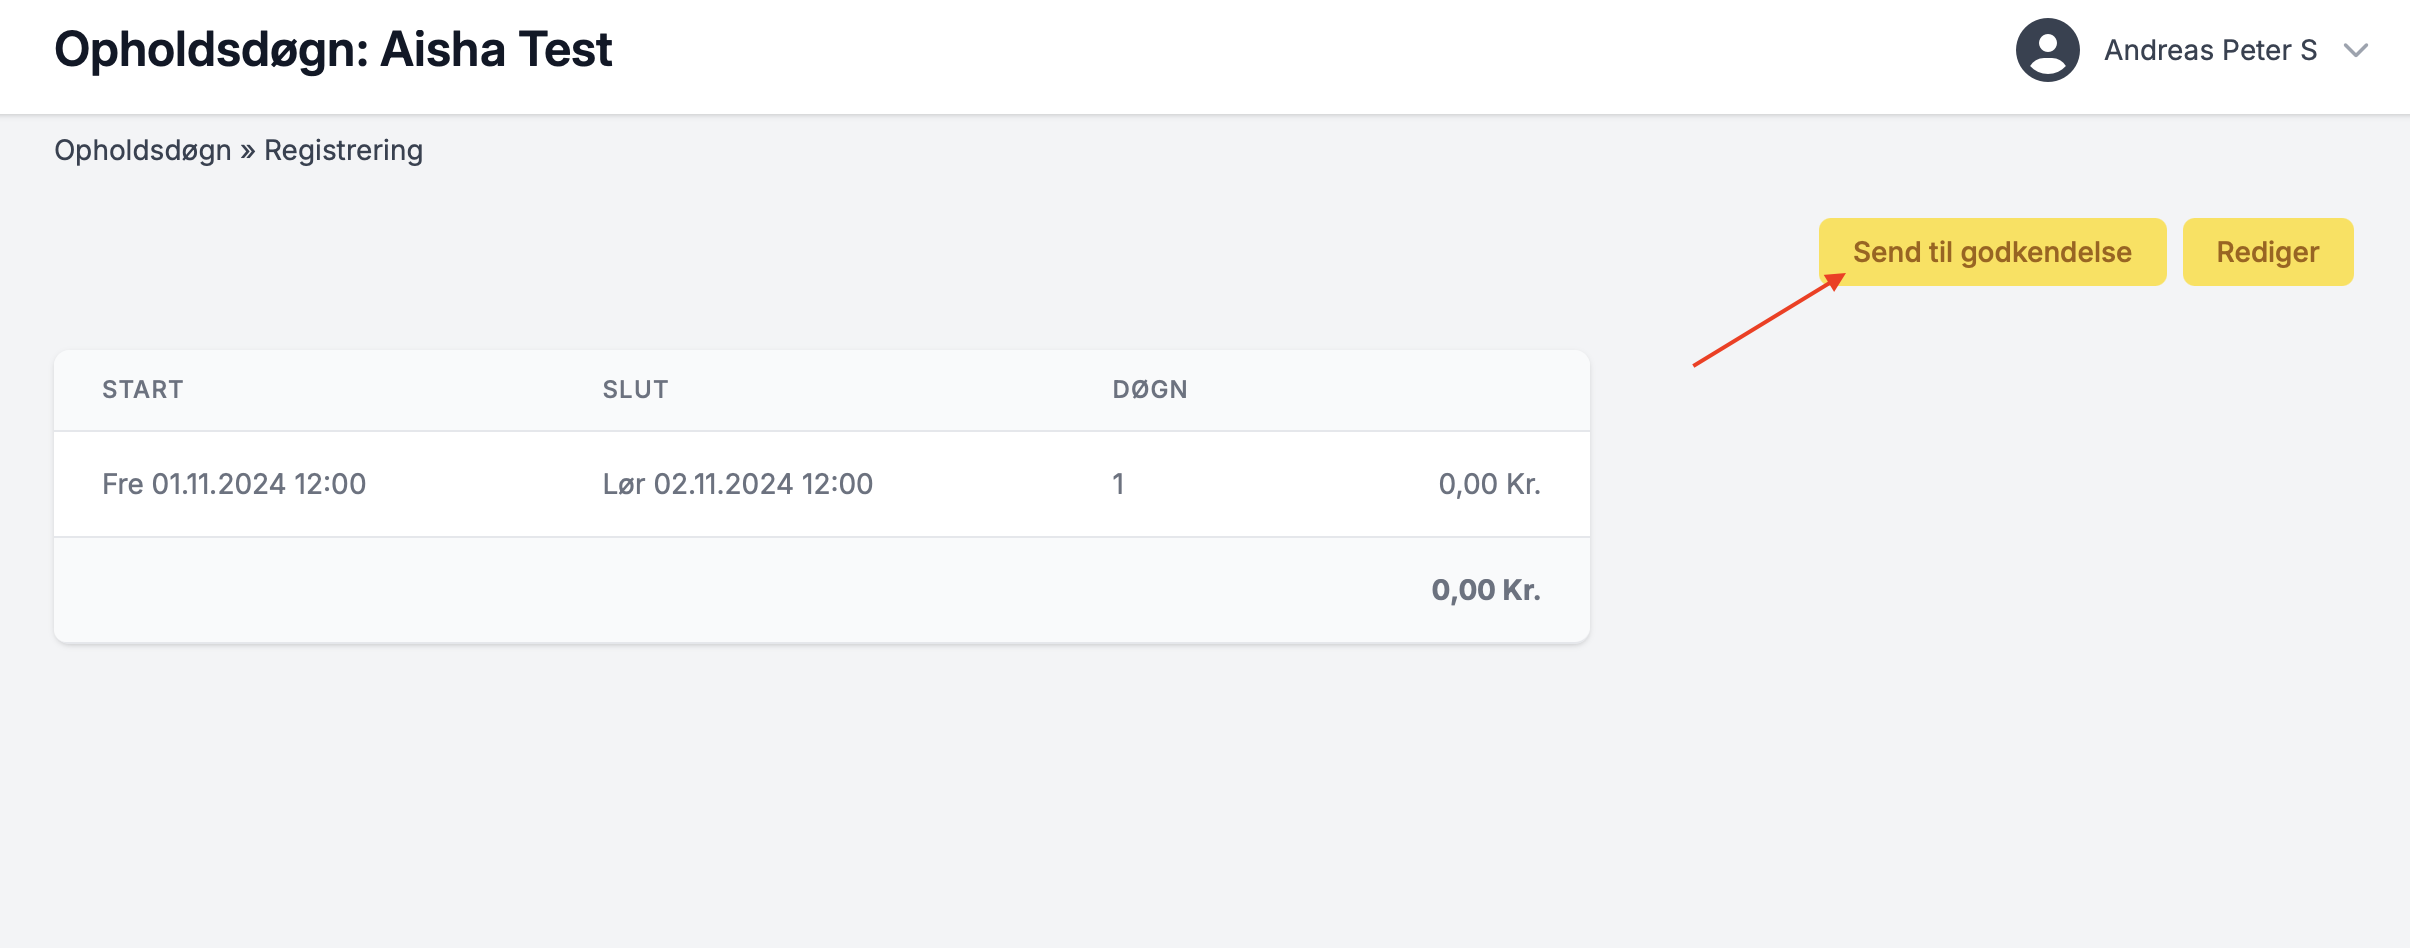Select the start date Fre 01.11.2024 12:00
The image size is (2410, 948).
(x=234, y=484)
